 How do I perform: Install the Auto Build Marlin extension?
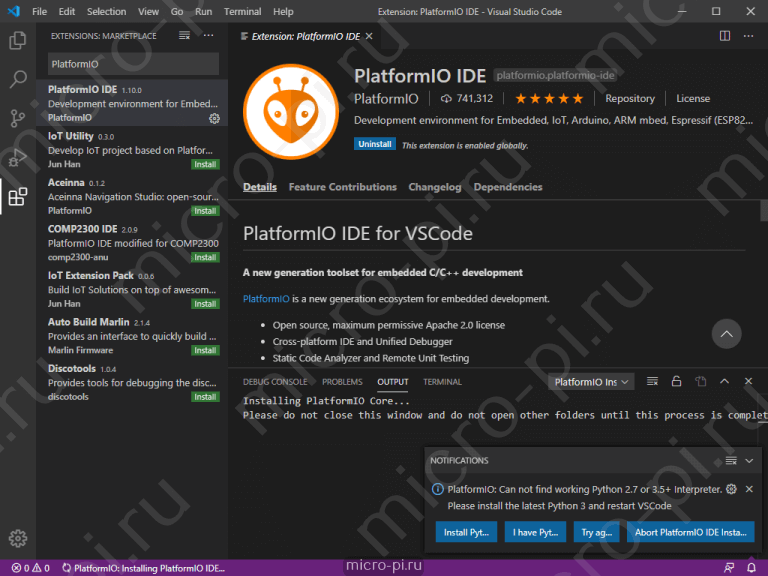pyautogui.click(x=205, y=351)
